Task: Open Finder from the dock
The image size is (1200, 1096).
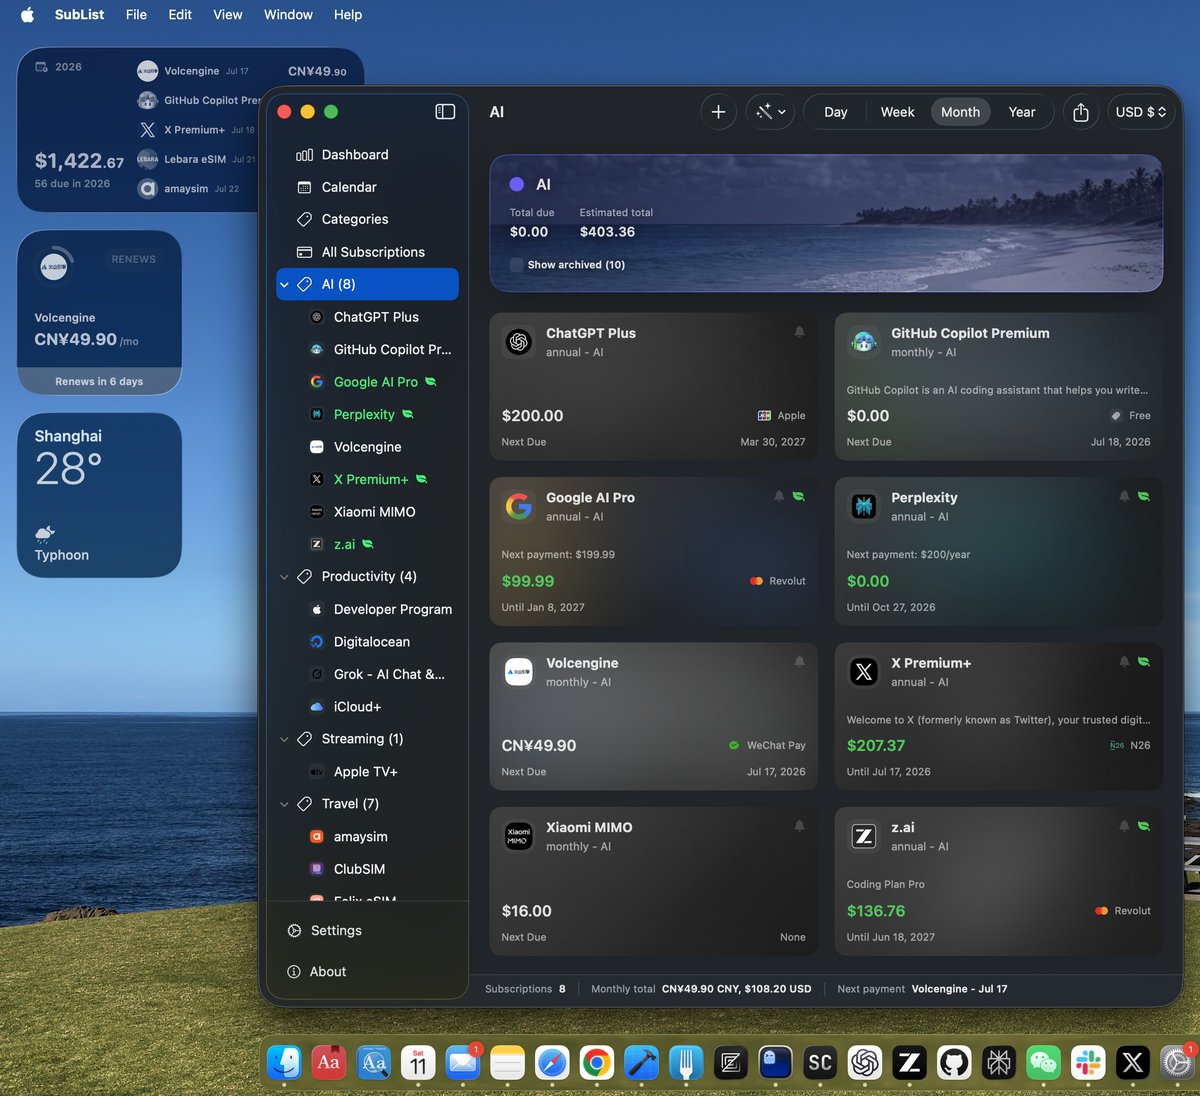Action: tap(285, 1063)
